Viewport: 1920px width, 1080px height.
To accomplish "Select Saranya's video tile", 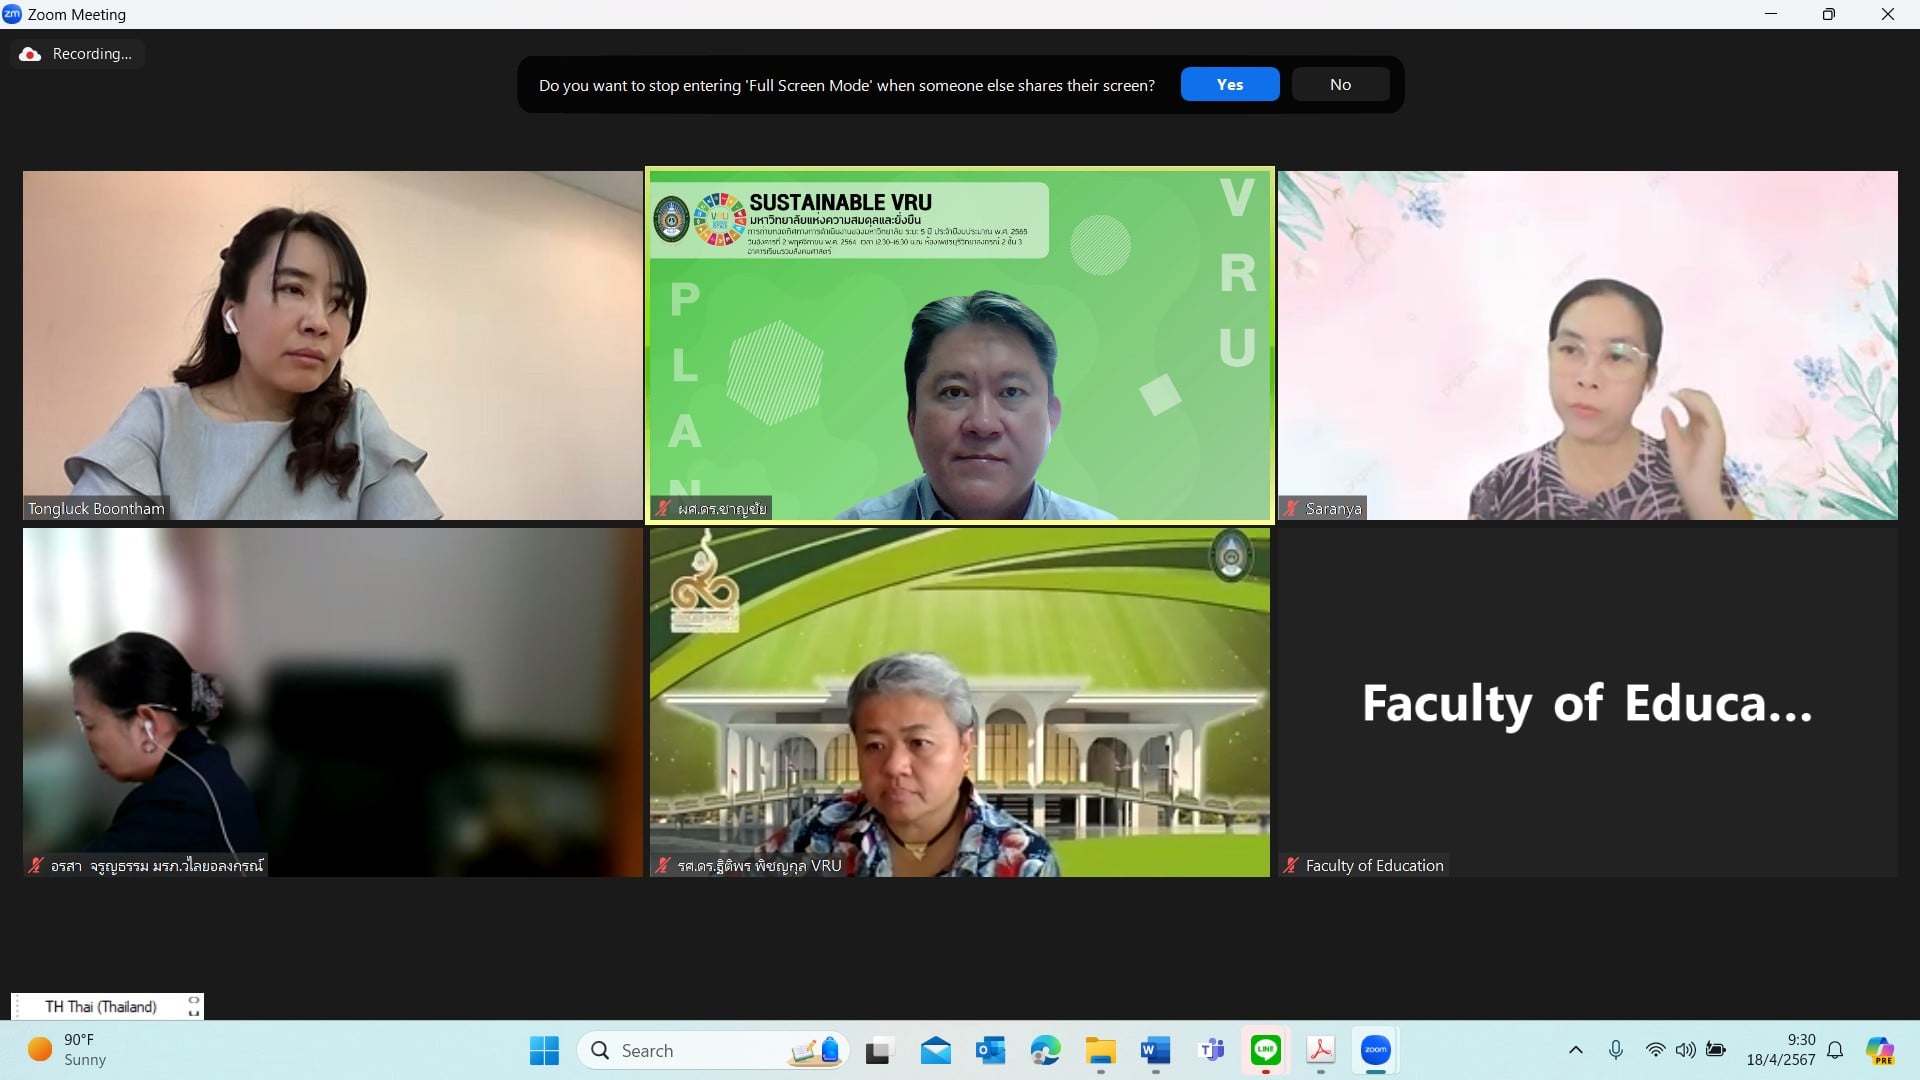I will tap(1587, 345).
